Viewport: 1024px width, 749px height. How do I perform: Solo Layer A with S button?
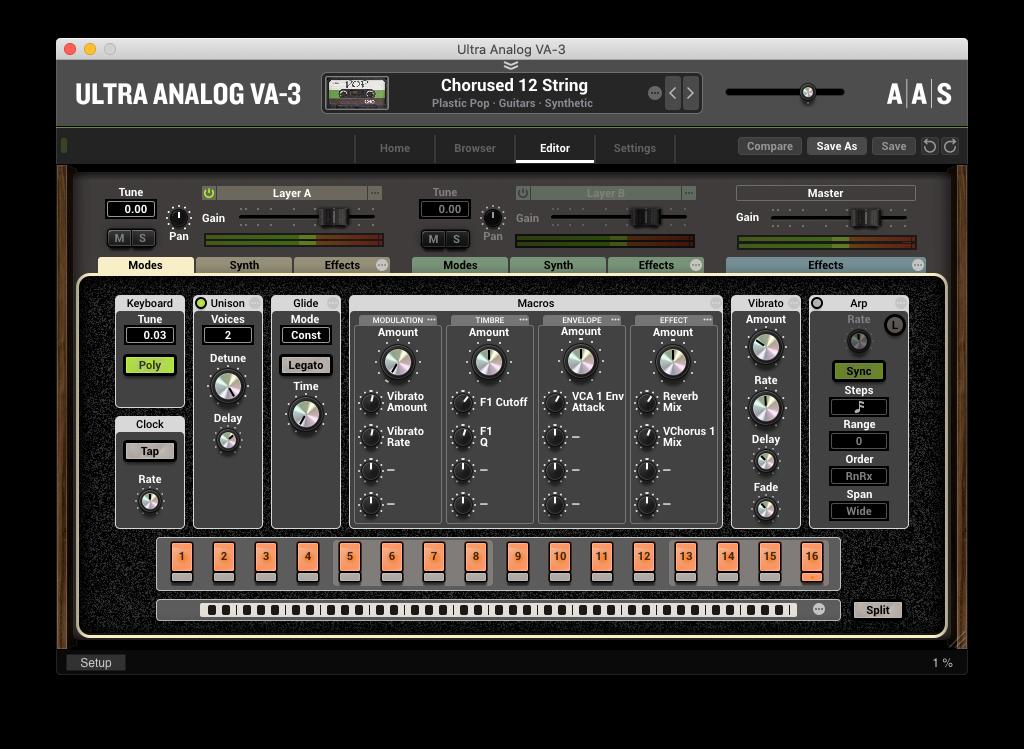click(142, 238)
